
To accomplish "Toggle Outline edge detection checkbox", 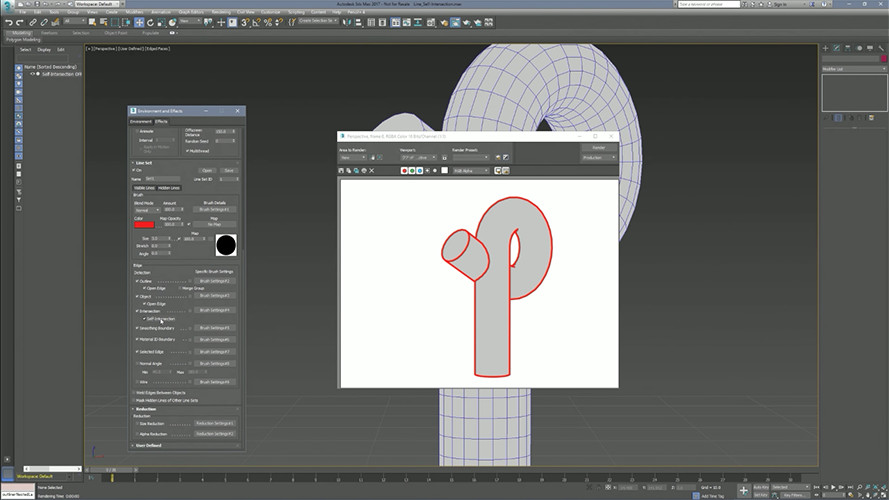I will (x=137, y=281).
